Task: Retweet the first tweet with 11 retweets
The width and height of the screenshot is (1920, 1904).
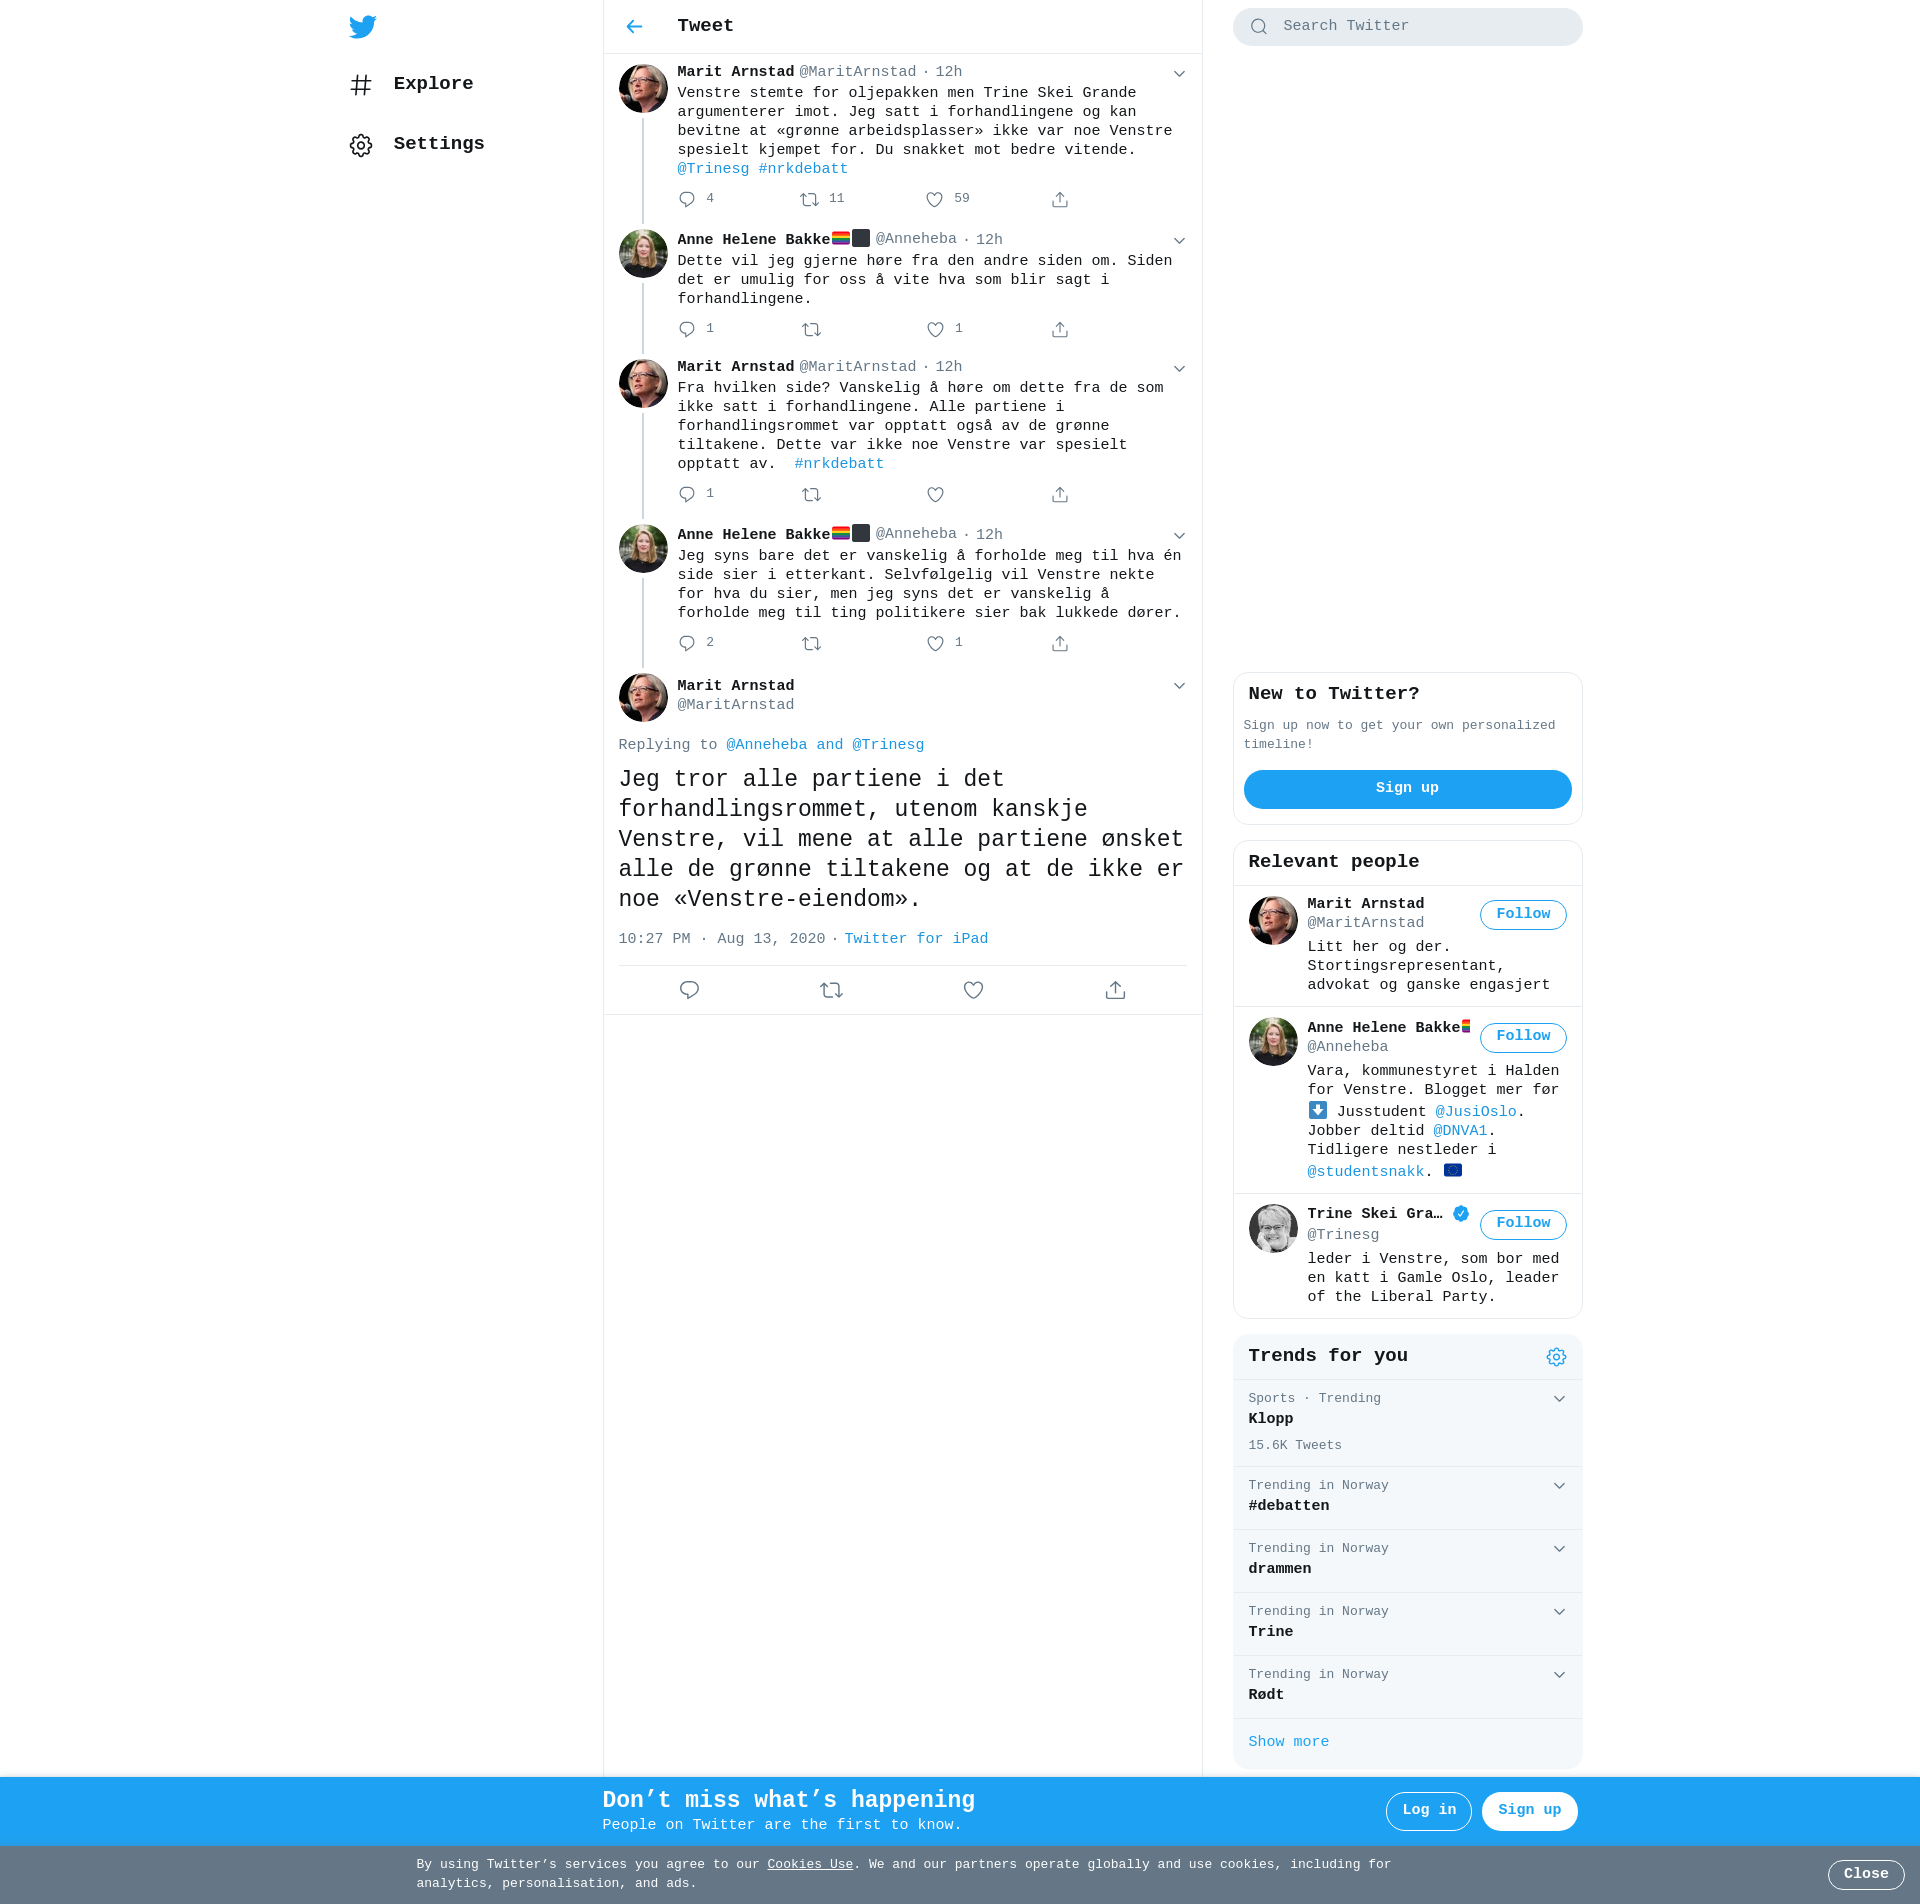Action: click(810, 200)
